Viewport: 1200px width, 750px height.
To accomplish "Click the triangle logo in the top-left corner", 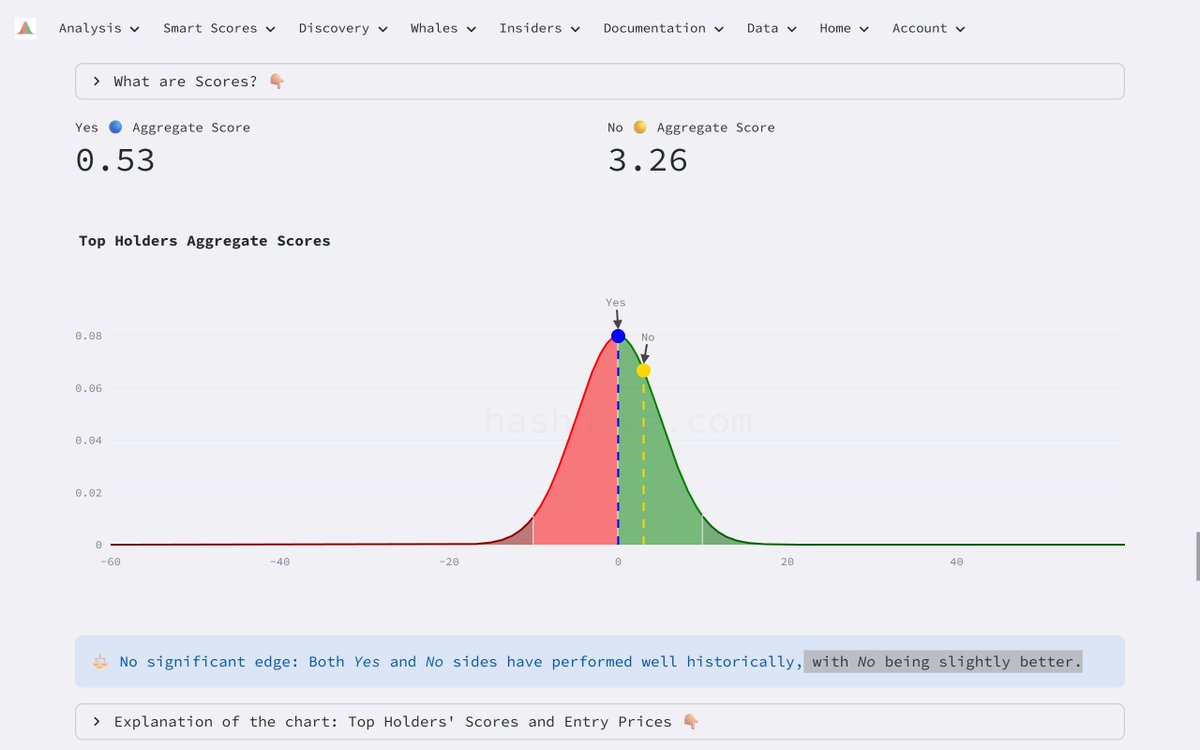I will (x=23, y=27).
